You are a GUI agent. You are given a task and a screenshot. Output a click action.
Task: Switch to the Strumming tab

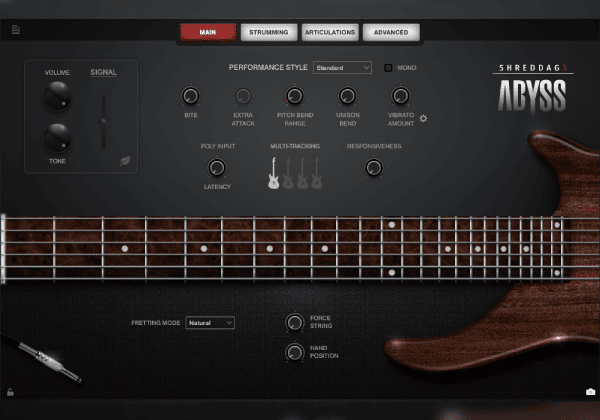pyautogui.click(x=268, y=32)
